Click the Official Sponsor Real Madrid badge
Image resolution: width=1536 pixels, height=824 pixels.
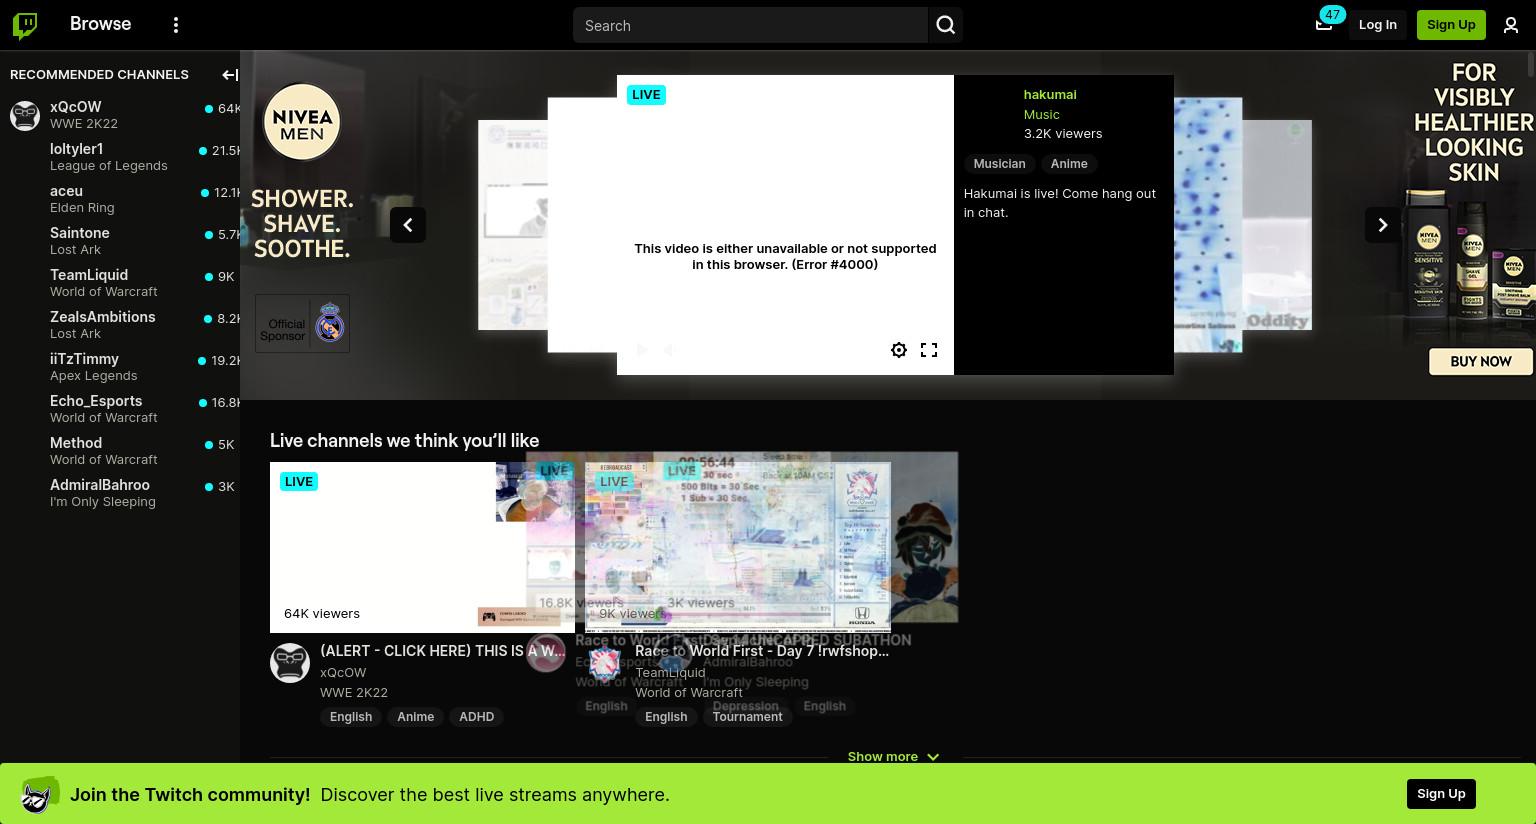[302, 323]
